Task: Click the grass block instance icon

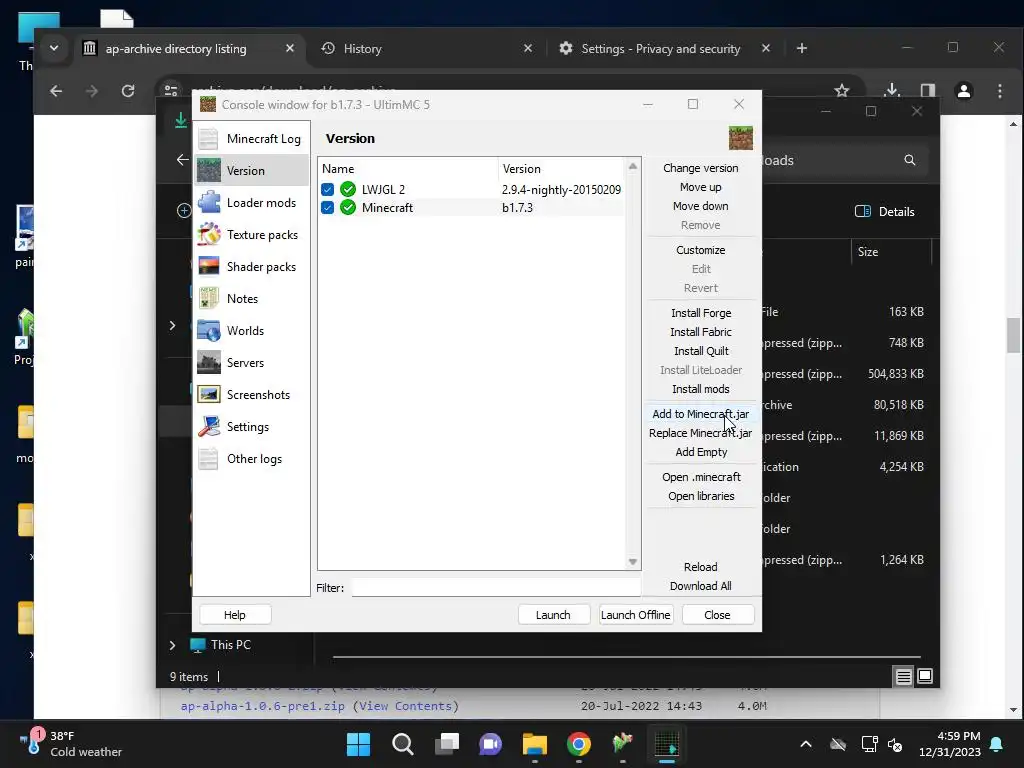Action: 741,138
